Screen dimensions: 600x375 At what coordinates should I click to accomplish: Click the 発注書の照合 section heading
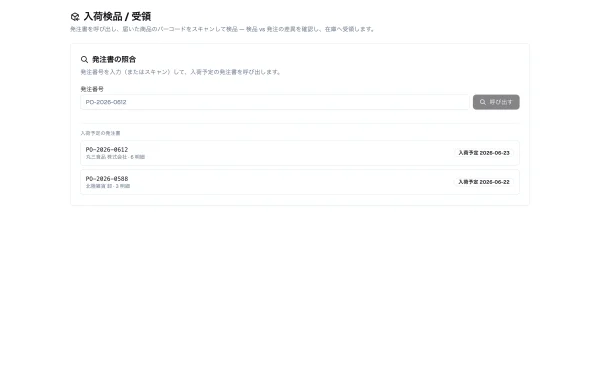114,59
